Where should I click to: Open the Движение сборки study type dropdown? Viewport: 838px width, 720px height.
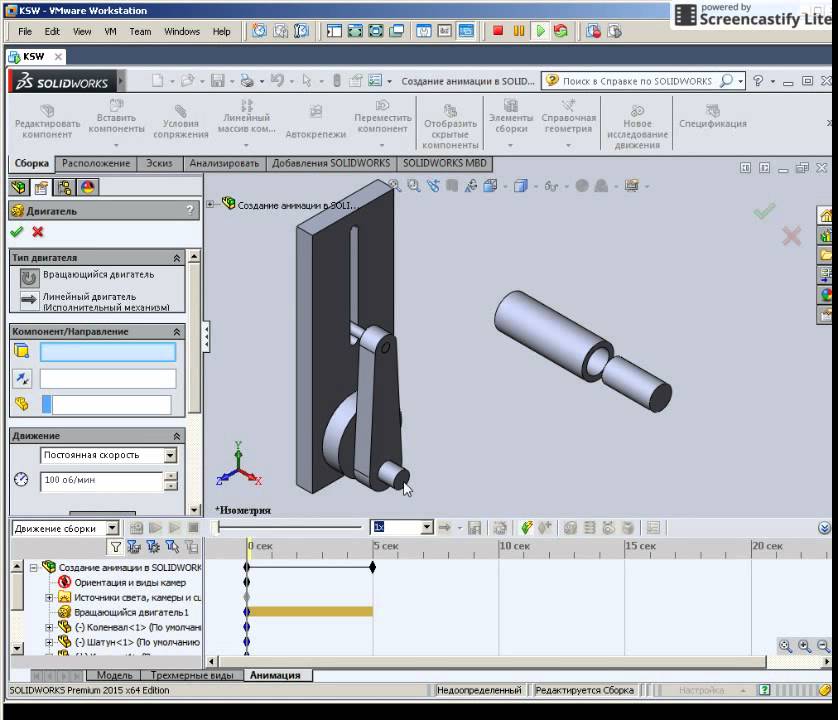pos(112,529)
